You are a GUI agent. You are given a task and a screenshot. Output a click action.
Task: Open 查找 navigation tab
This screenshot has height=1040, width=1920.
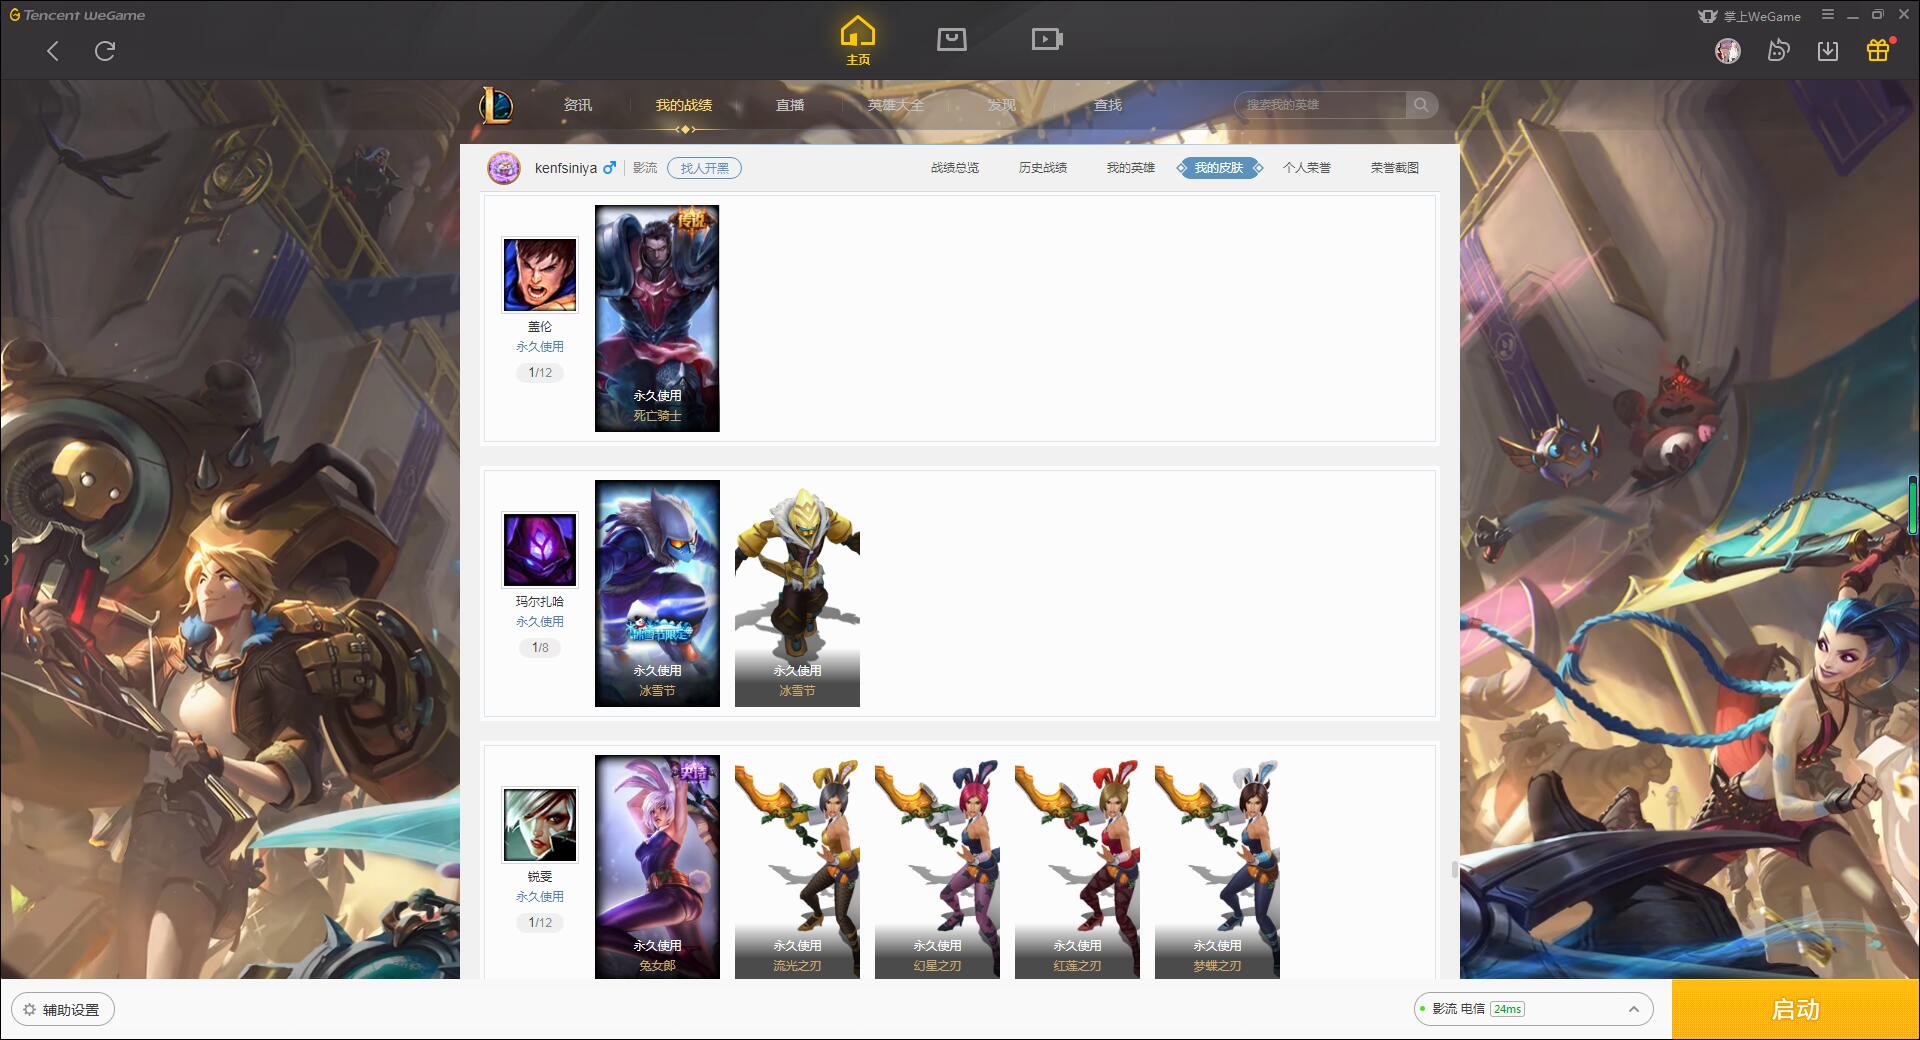[1108, 105]
